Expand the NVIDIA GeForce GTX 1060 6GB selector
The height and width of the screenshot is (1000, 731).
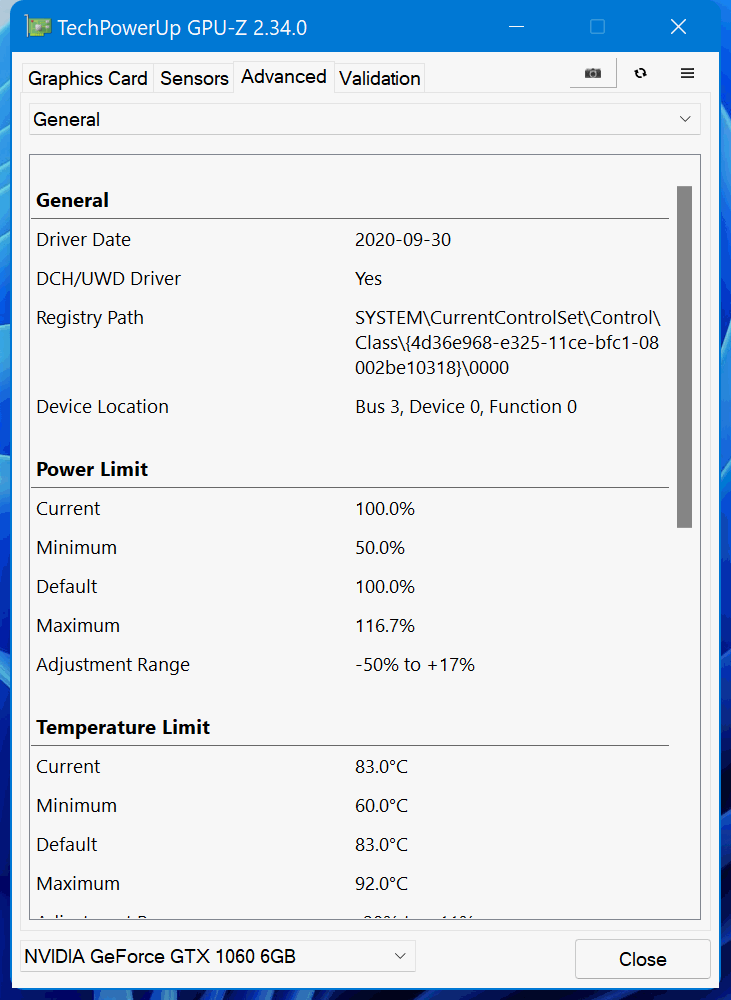(x=218, y=956)
